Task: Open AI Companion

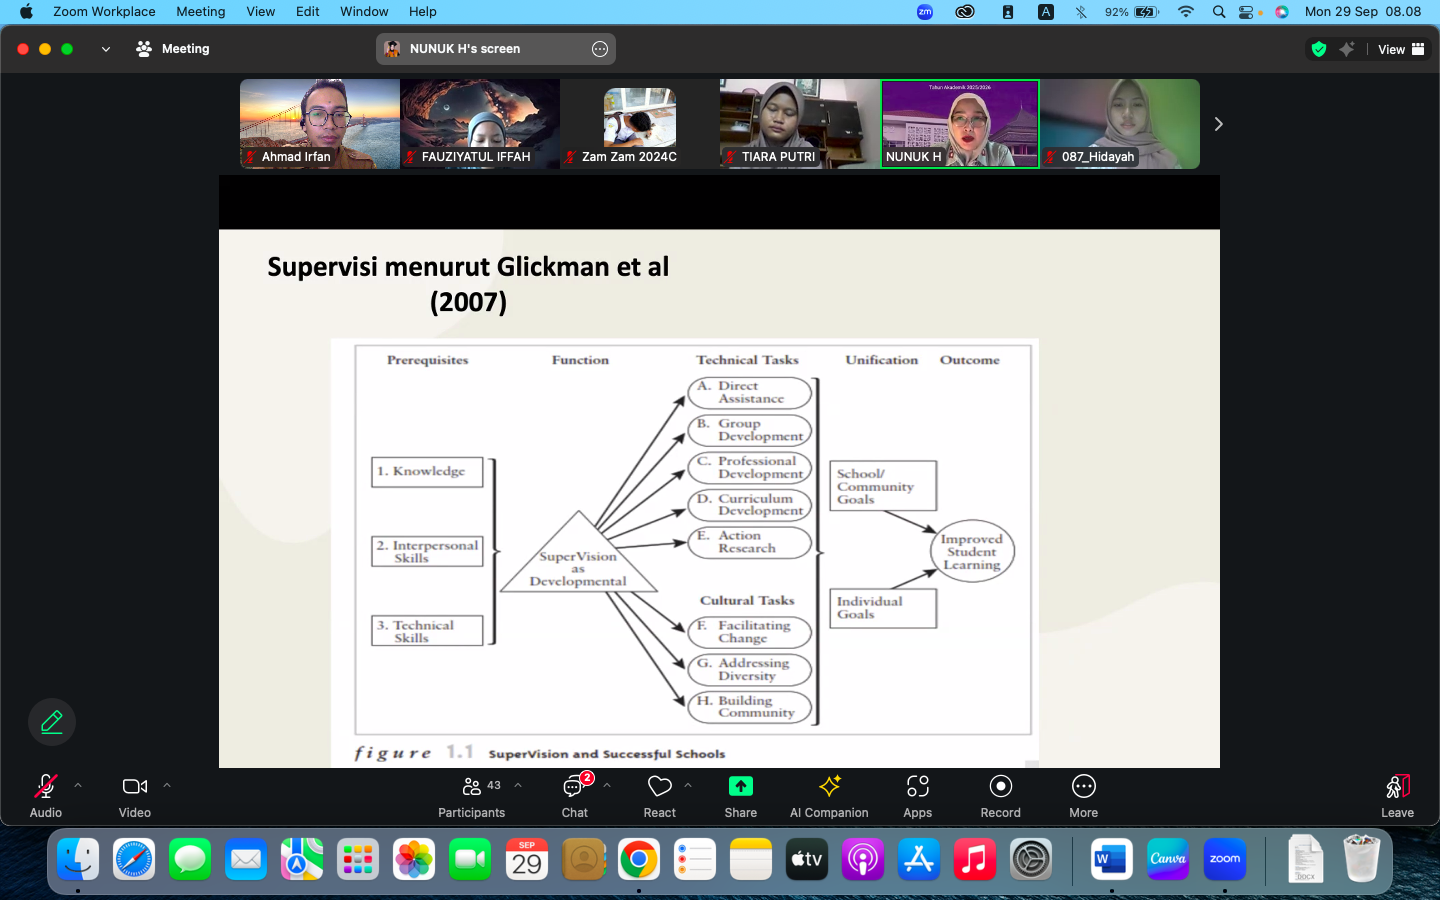Action: [x=829, y=796]
